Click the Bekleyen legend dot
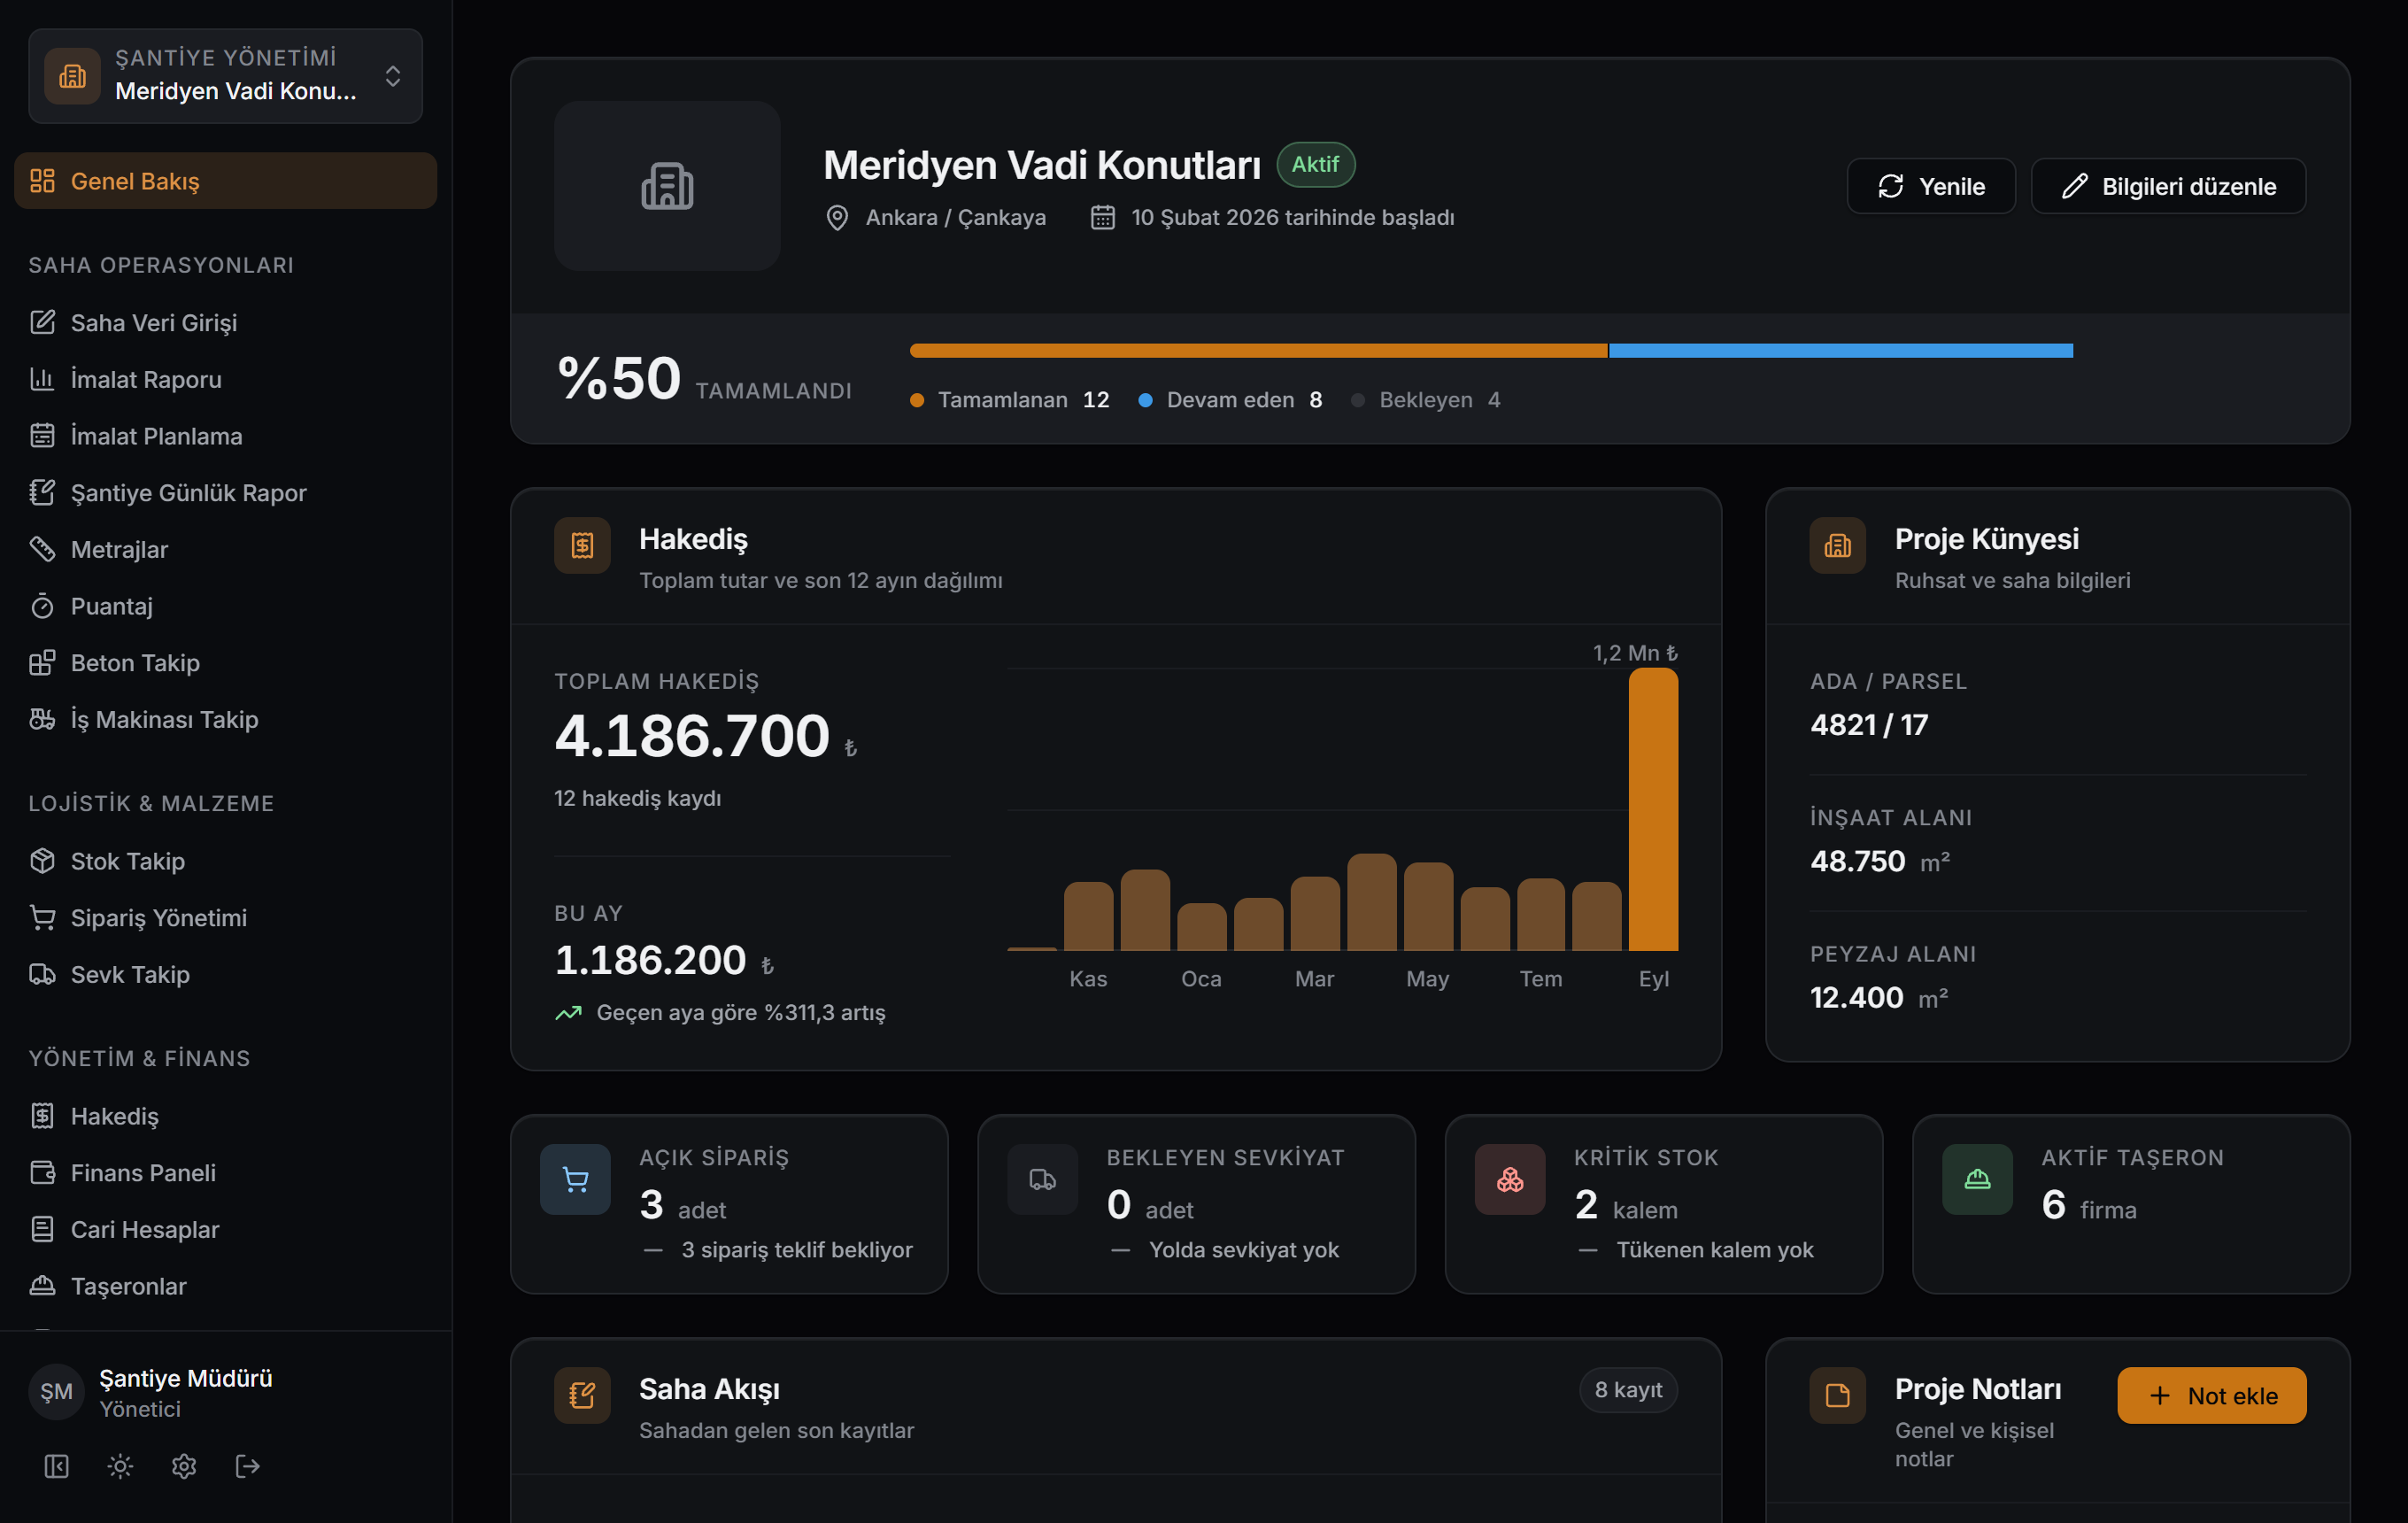The height and width of the screenshot is (1523, 2408). tap(1357, 400)
